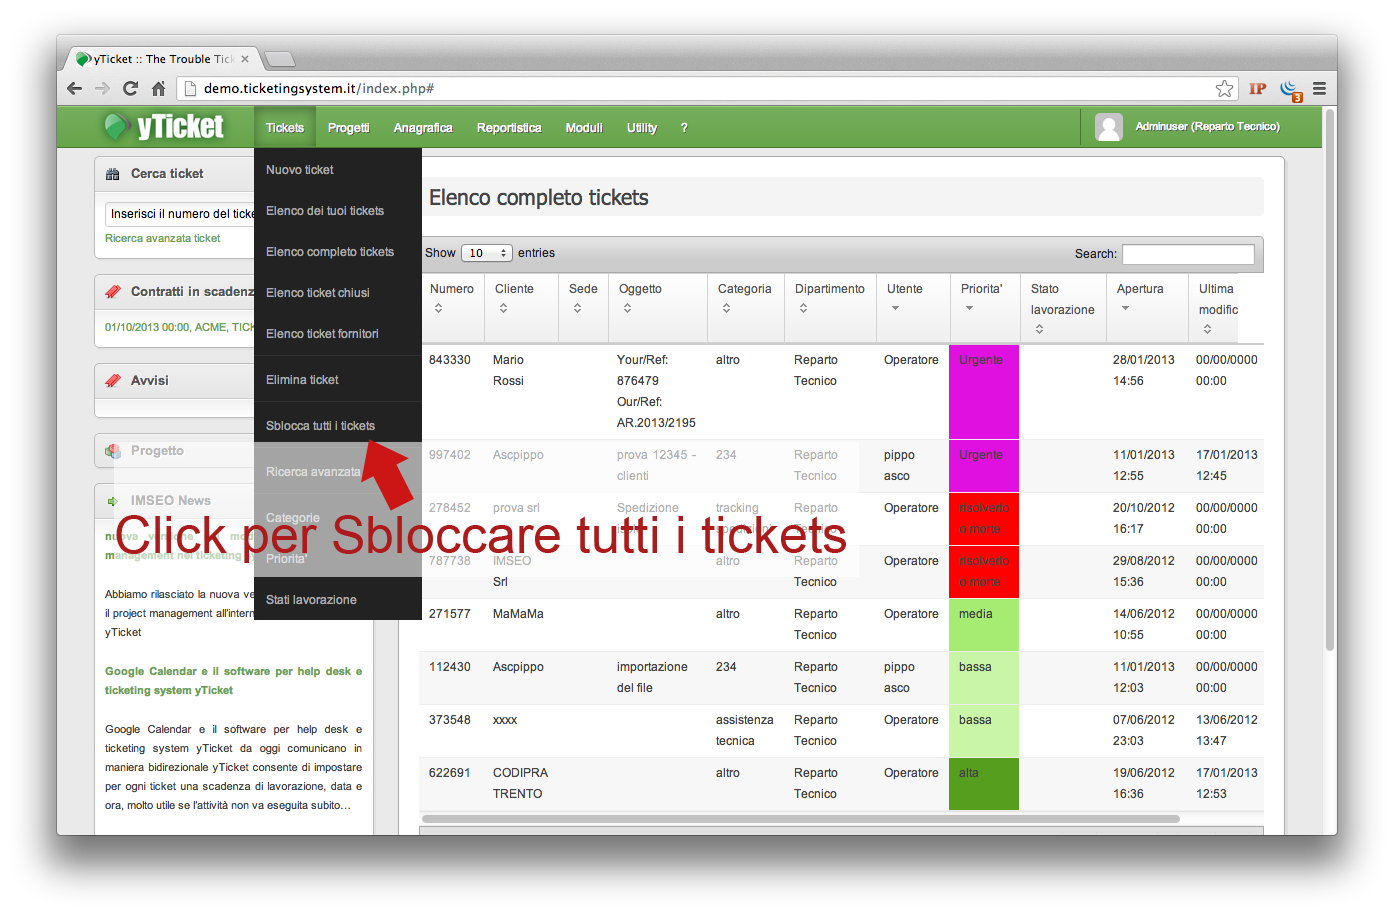The image size is (1394, 914).
Task: Open the Show entries dropdown
Action: pos(487,253)
